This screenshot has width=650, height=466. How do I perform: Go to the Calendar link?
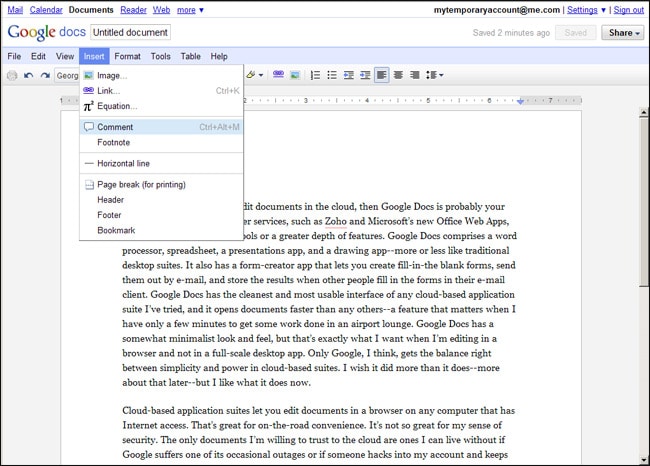(x=46, y=10)
